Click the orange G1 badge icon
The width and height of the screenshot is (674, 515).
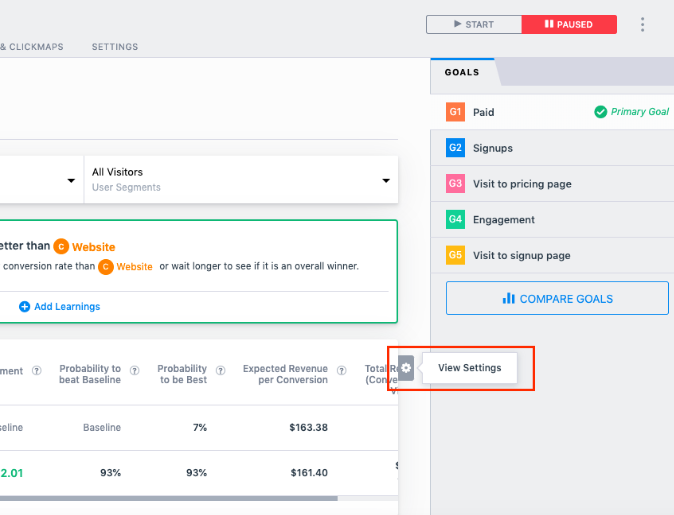click(455, 112)
